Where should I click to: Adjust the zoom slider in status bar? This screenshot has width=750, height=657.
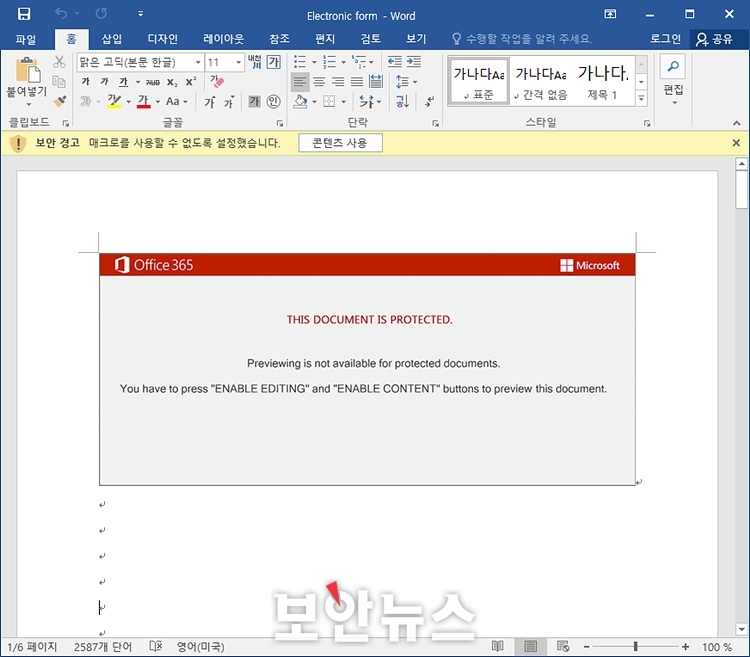635,646
